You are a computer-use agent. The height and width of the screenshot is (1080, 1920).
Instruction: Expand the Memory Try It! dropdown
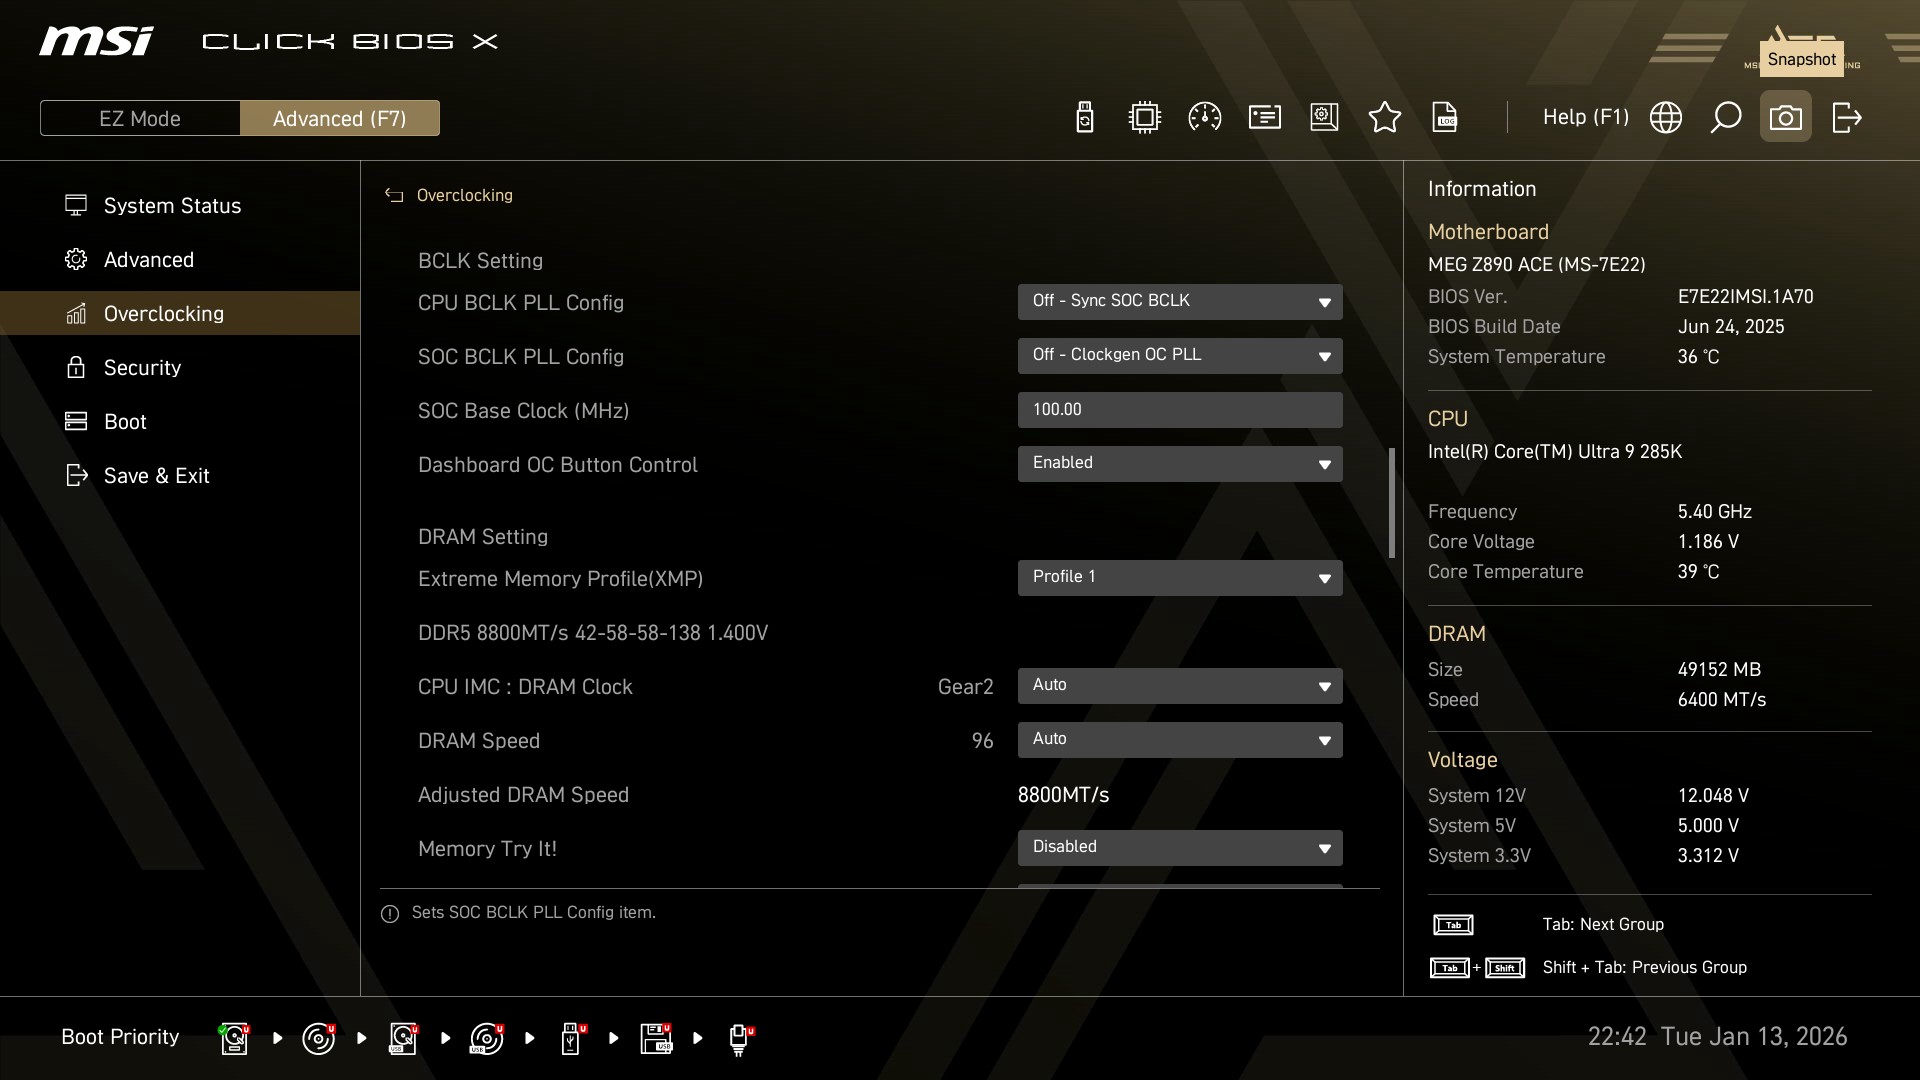pos(1179,847)
